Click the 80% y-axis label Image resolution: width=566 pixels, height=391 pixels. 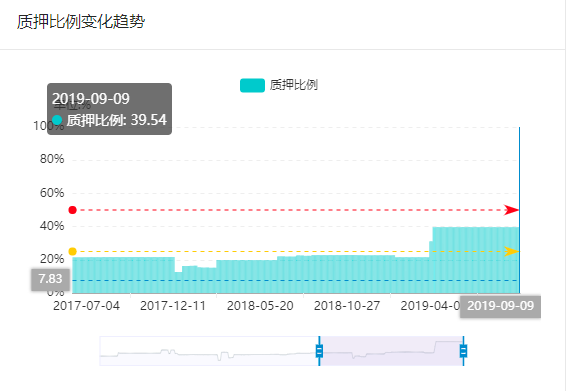pyautogui.click(x=52, y=159)
